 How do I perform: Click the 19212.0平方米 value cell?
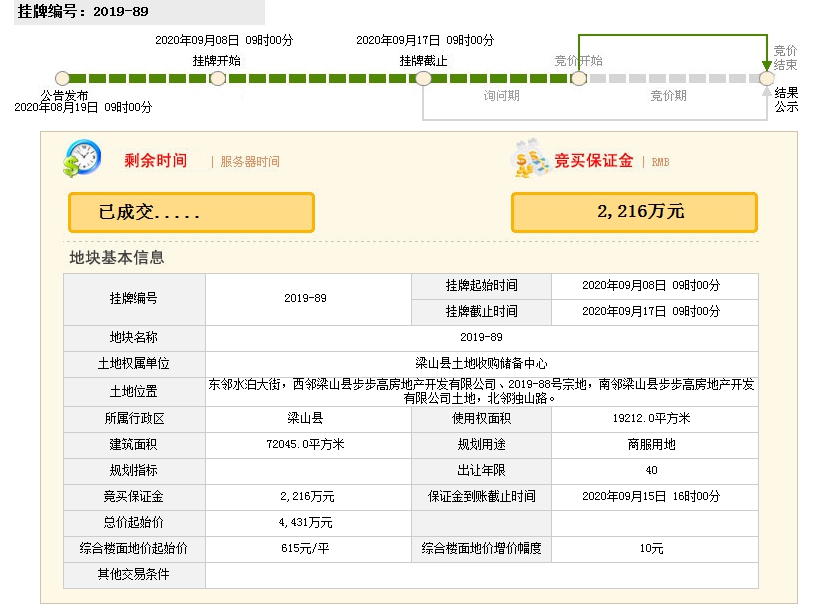pyautogui.click(x=654, y=419)
